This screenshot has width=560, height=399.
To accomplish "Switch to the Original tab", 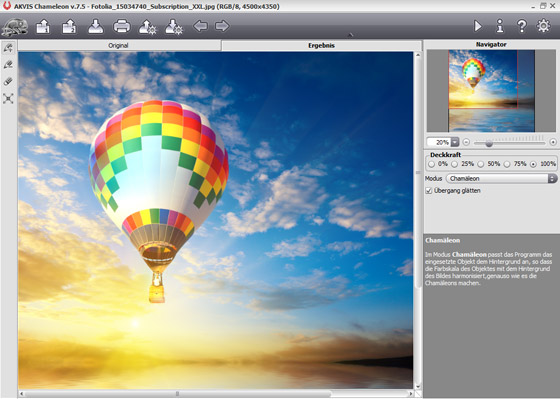I will [x=119, y=45].
